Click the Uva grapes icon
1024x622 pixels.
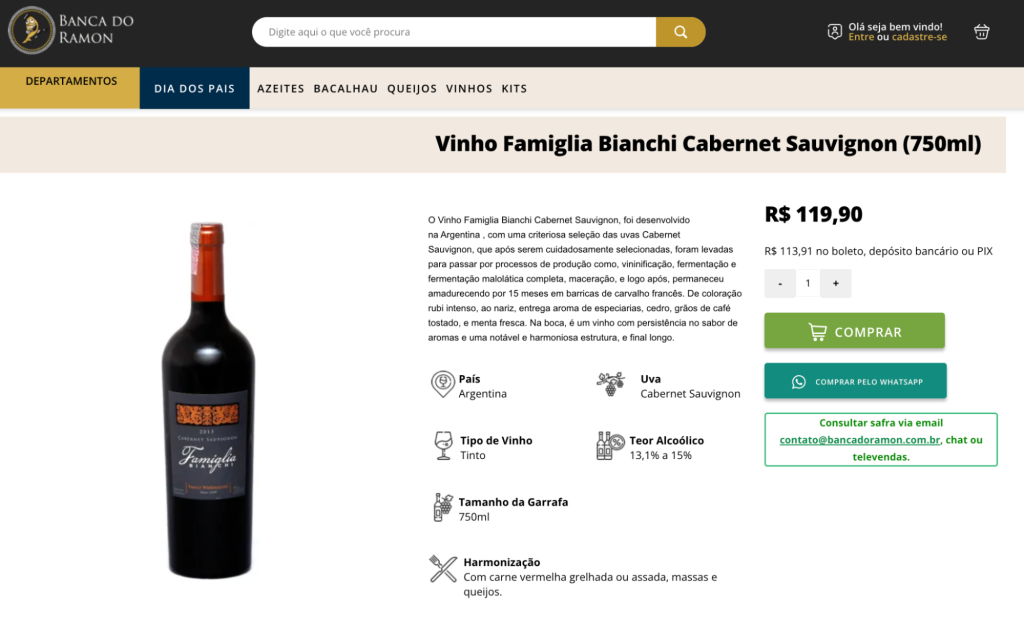(x=611, y=384)
